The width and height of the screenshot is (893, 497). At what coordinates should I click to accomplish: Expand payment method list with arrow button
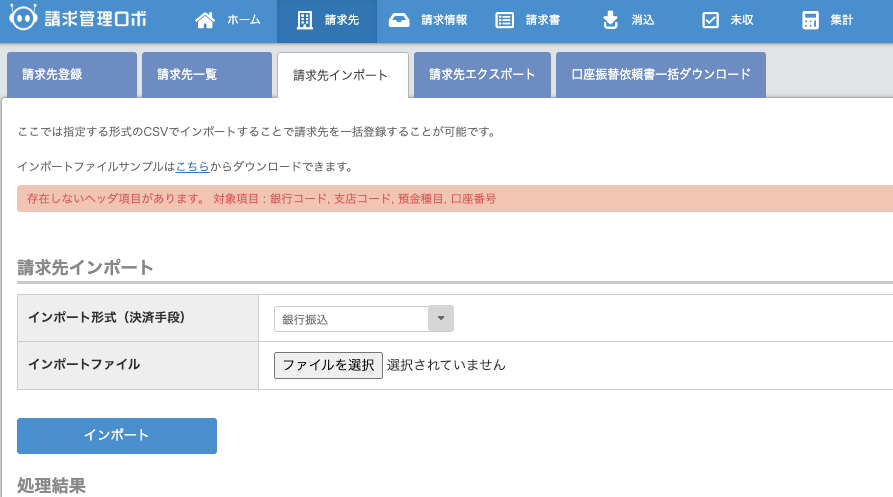[x=441, y=319]
